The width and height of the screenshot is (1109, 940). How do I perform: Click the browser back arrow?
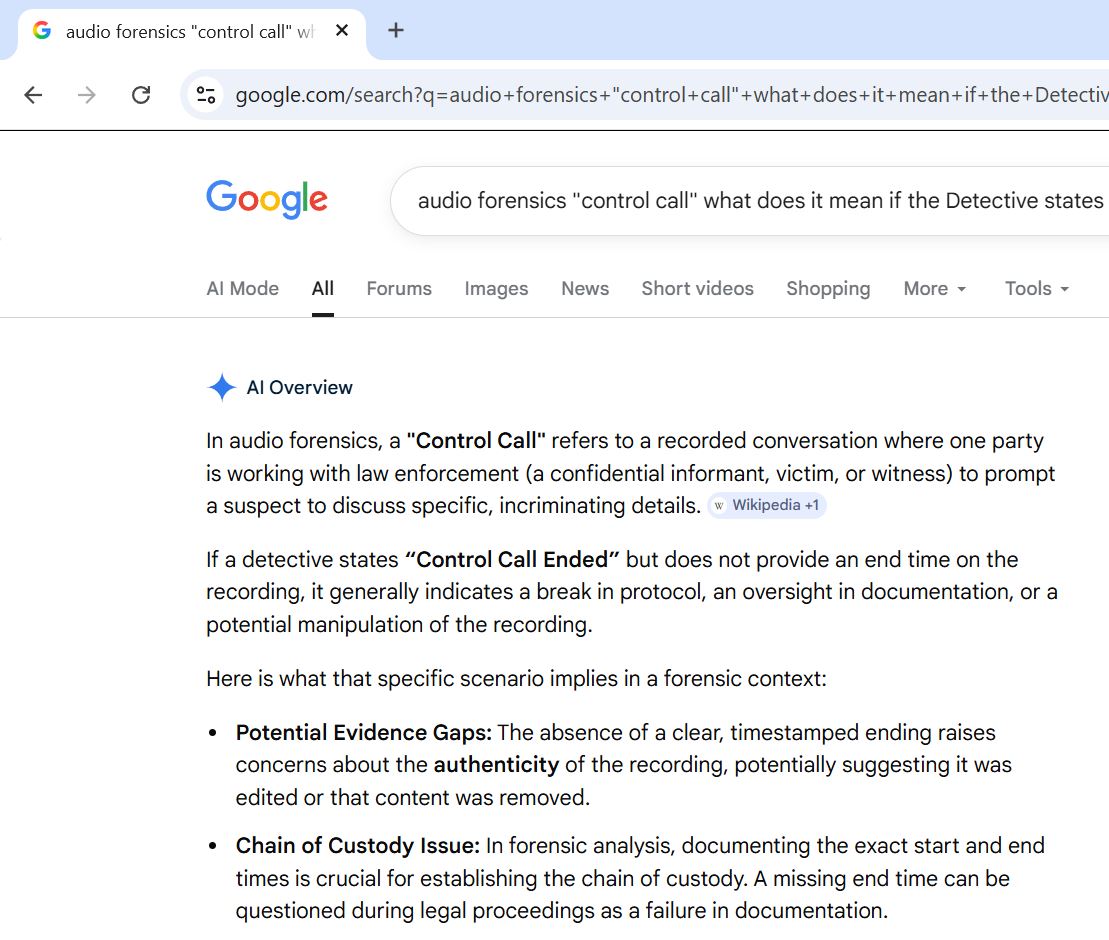(33, 95)
